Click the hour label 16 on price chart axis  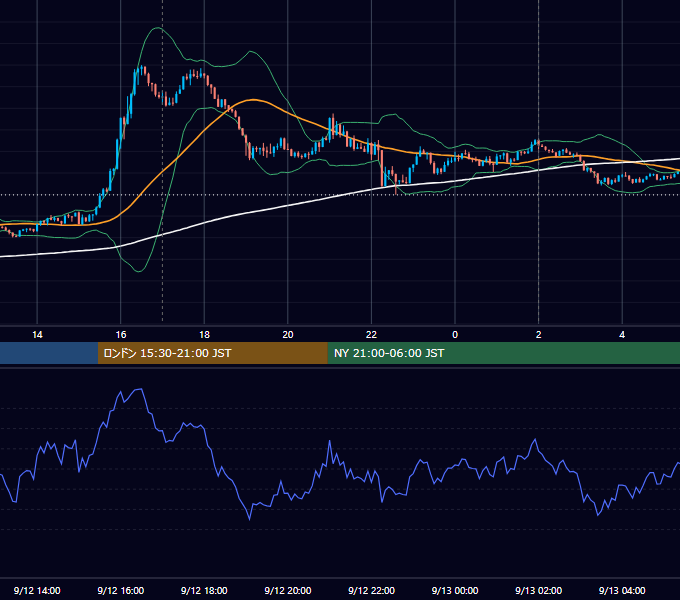121,335
